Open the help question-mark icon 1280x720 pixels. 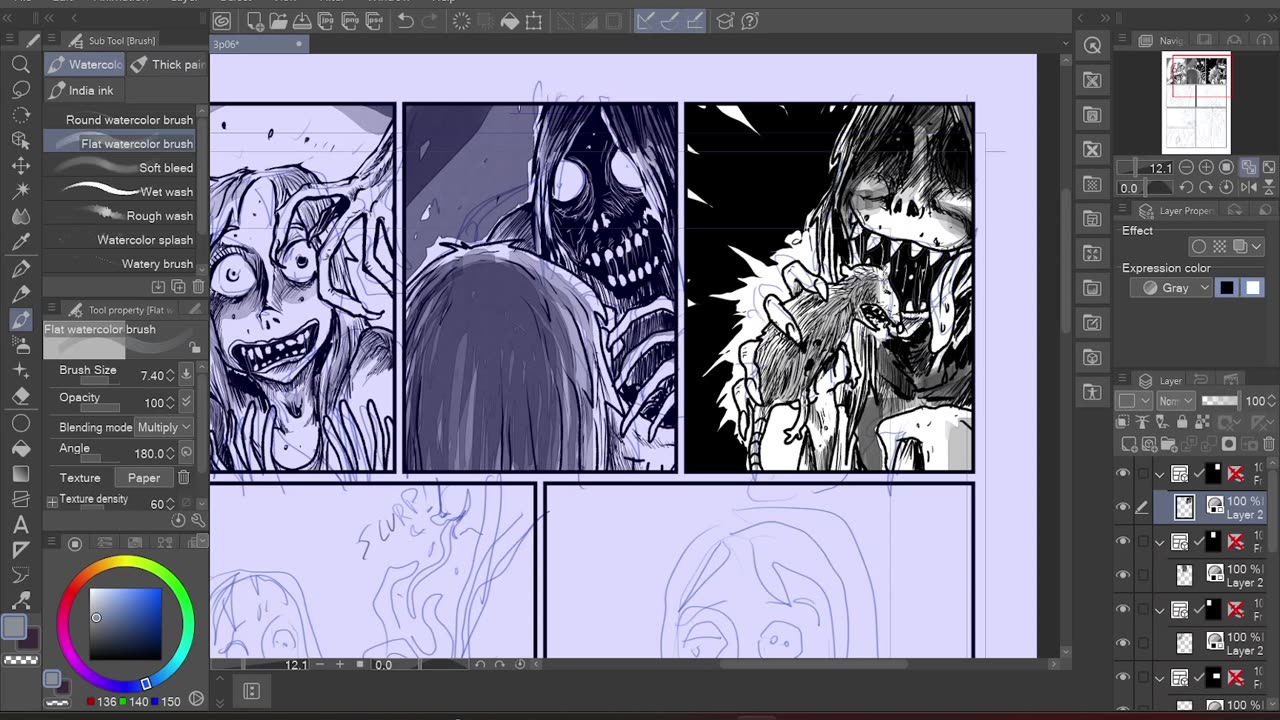pyautogui.click(x=750, y=21)
